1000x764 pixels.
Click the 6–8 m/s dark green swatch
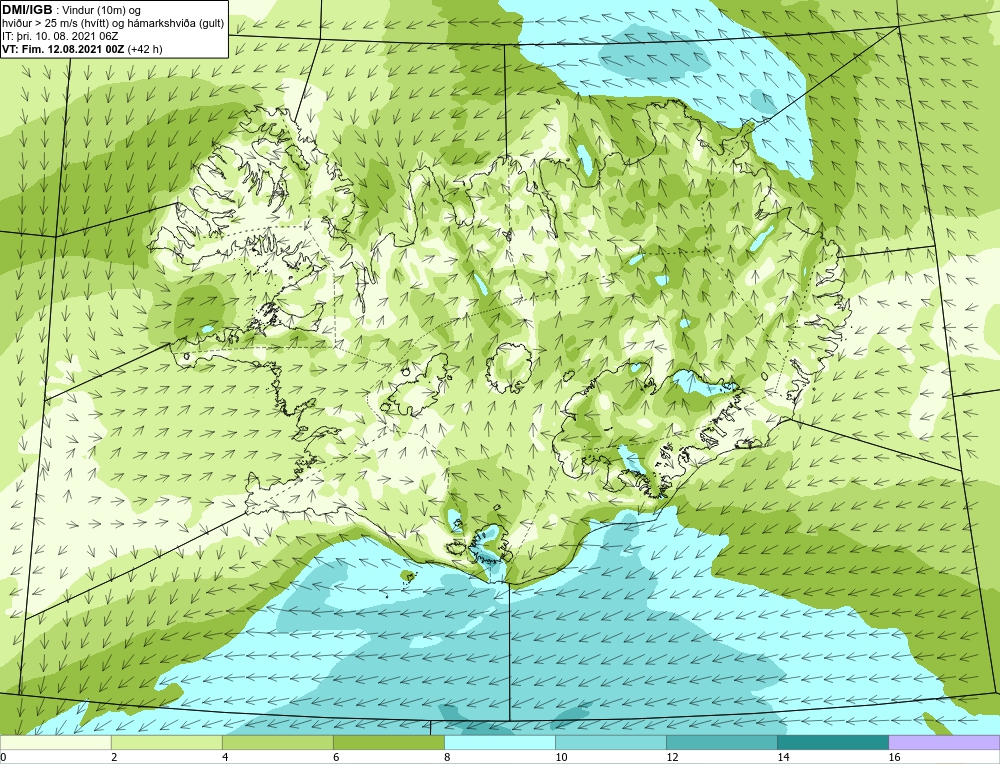388,742
